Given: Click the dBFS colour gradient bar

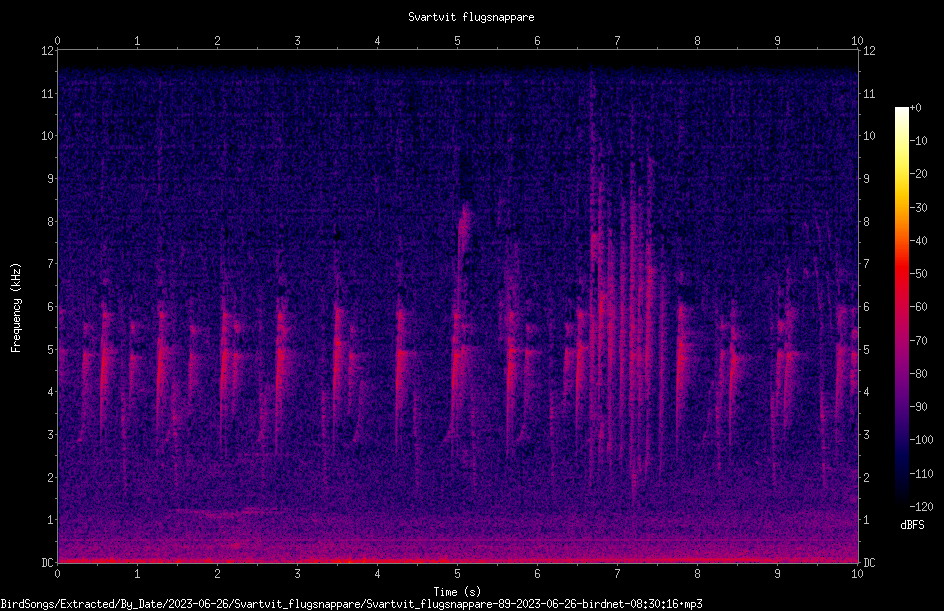Looking at the screenshot, I should (x=901, y=306).
